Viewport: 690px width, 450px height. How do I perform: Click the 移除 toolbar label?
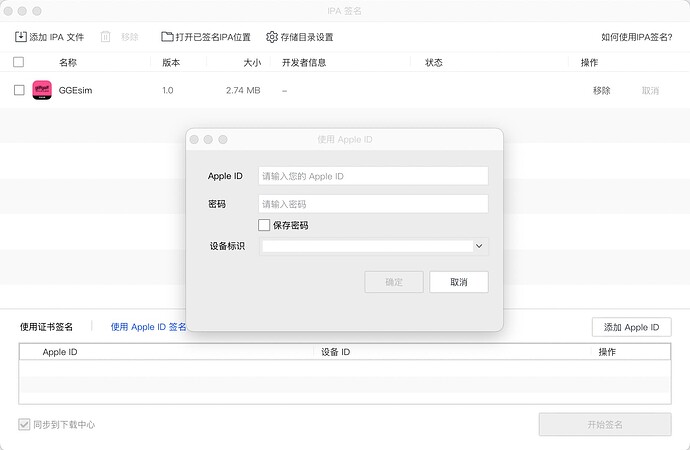click(130, 37)
